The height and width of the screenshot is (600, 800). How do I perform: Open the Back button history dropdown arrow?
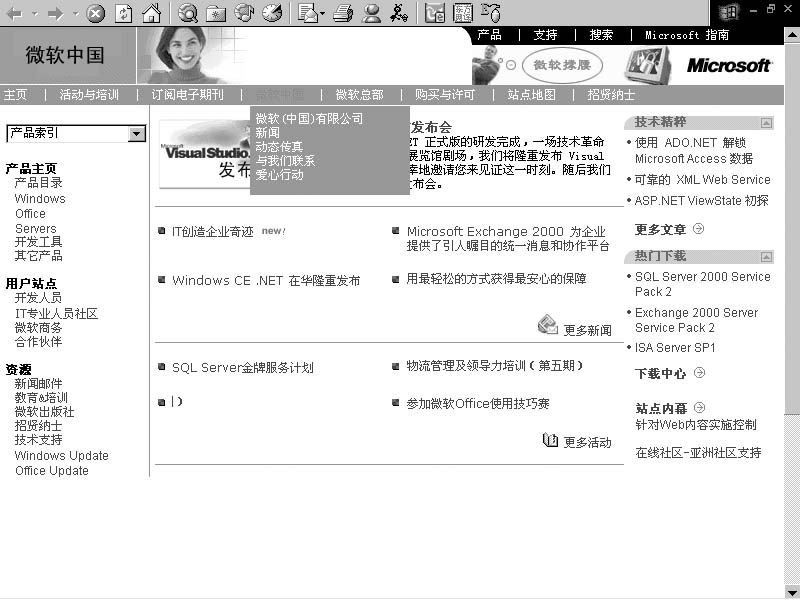tap(35, 14)
